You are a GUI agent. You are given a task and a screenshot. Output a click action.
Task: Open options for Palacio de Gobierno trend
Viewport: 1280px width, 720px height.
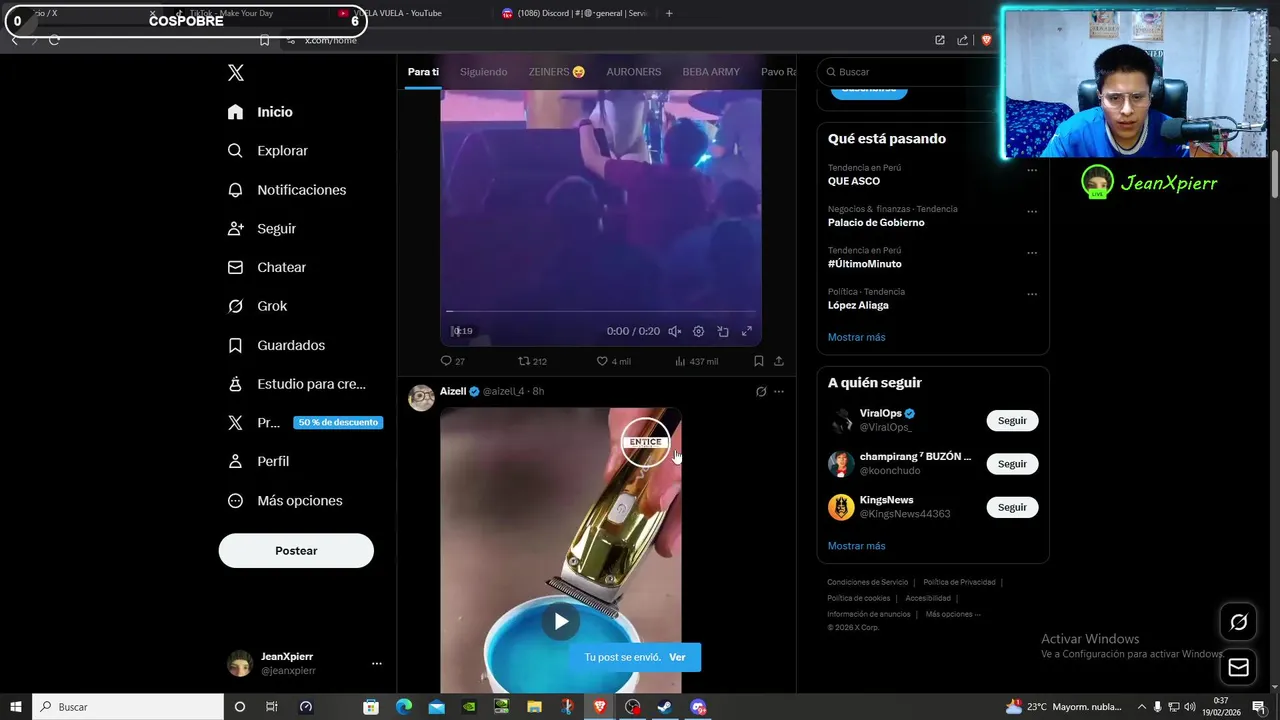click(1032, 212)
